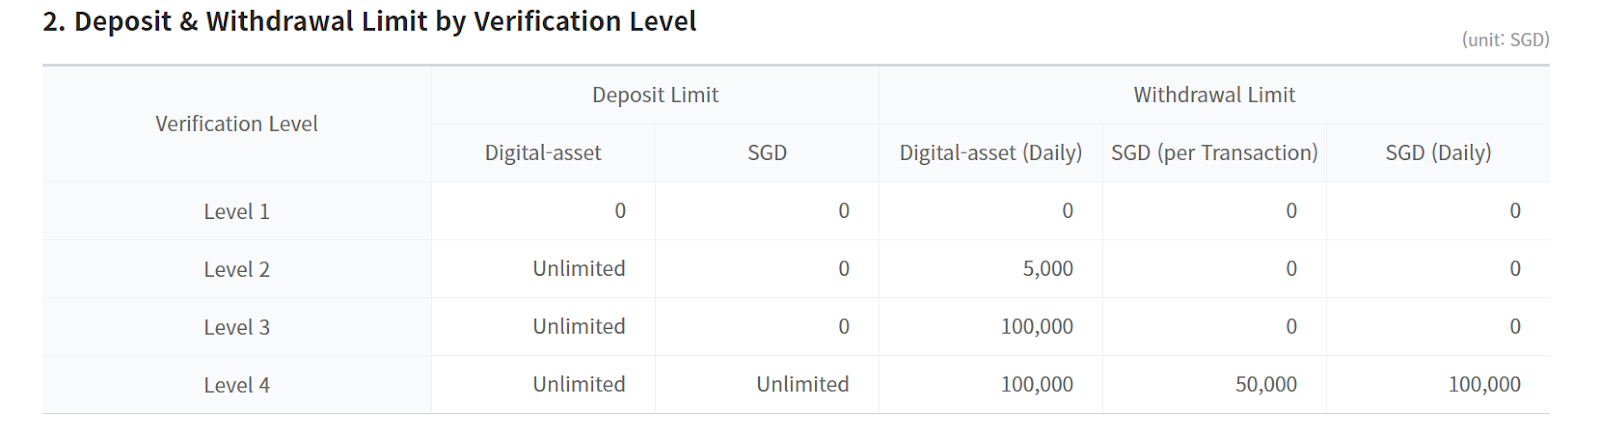
Task: Select the Level 3 row label
Action: coord(237,328)
